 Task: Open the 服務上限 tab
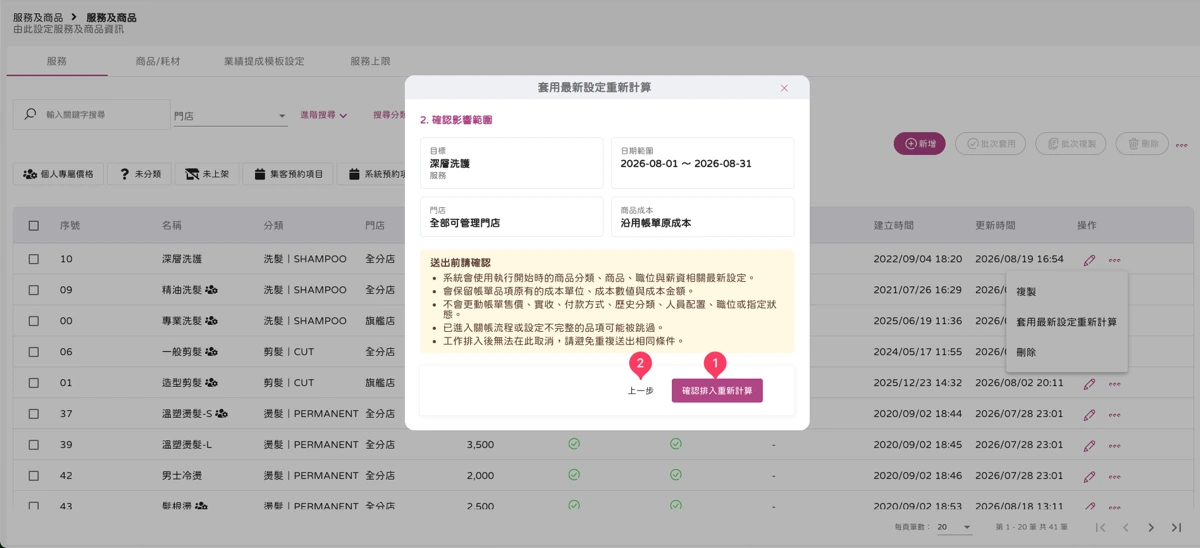[370, 61]
